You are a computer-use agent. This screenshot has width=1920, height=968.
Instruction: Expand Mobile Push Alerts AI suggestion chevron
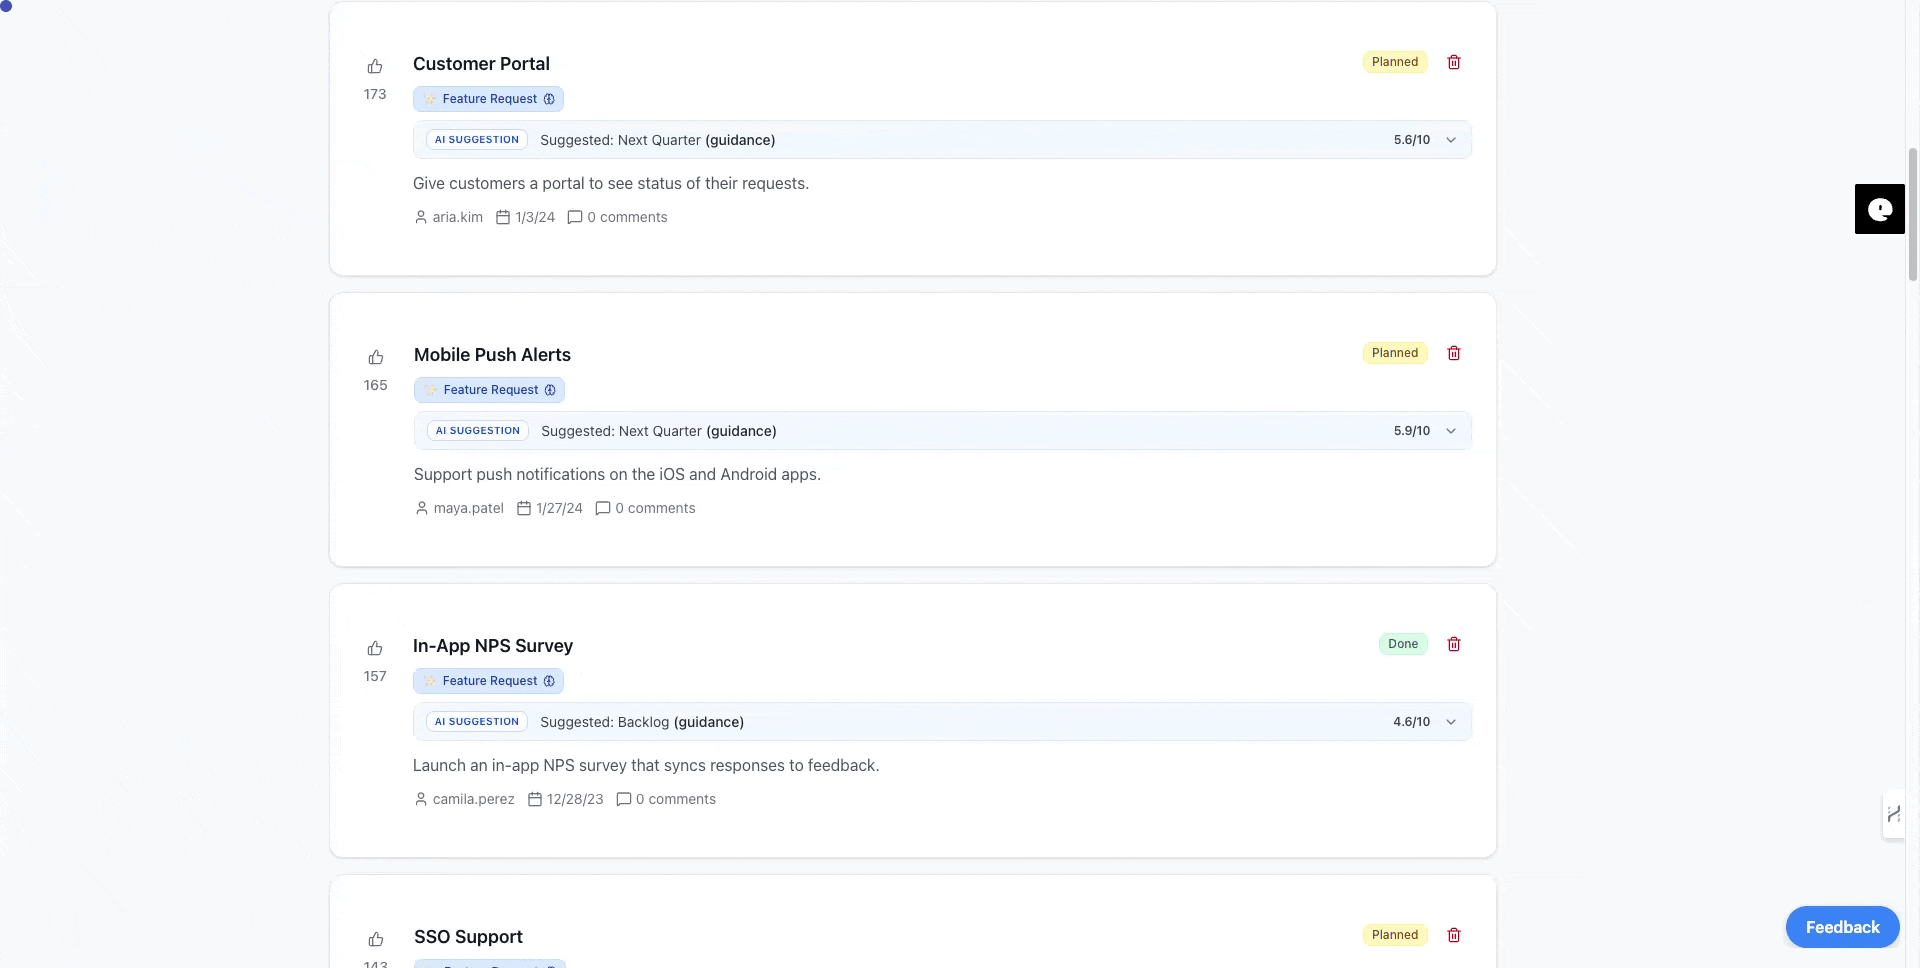[x=1451, y=431]
